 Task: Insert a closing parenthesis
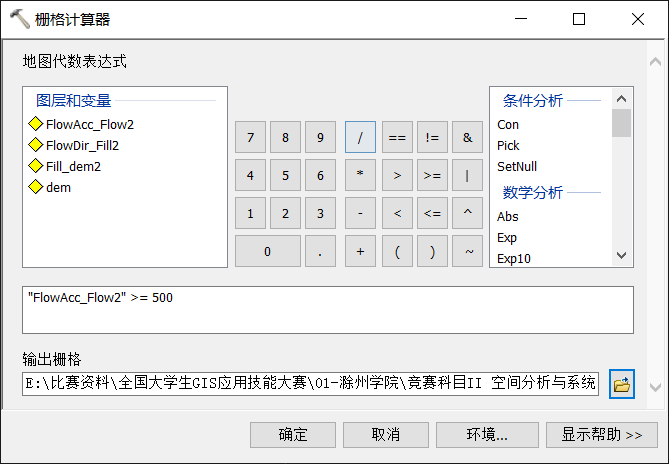(x=432, y=251)
